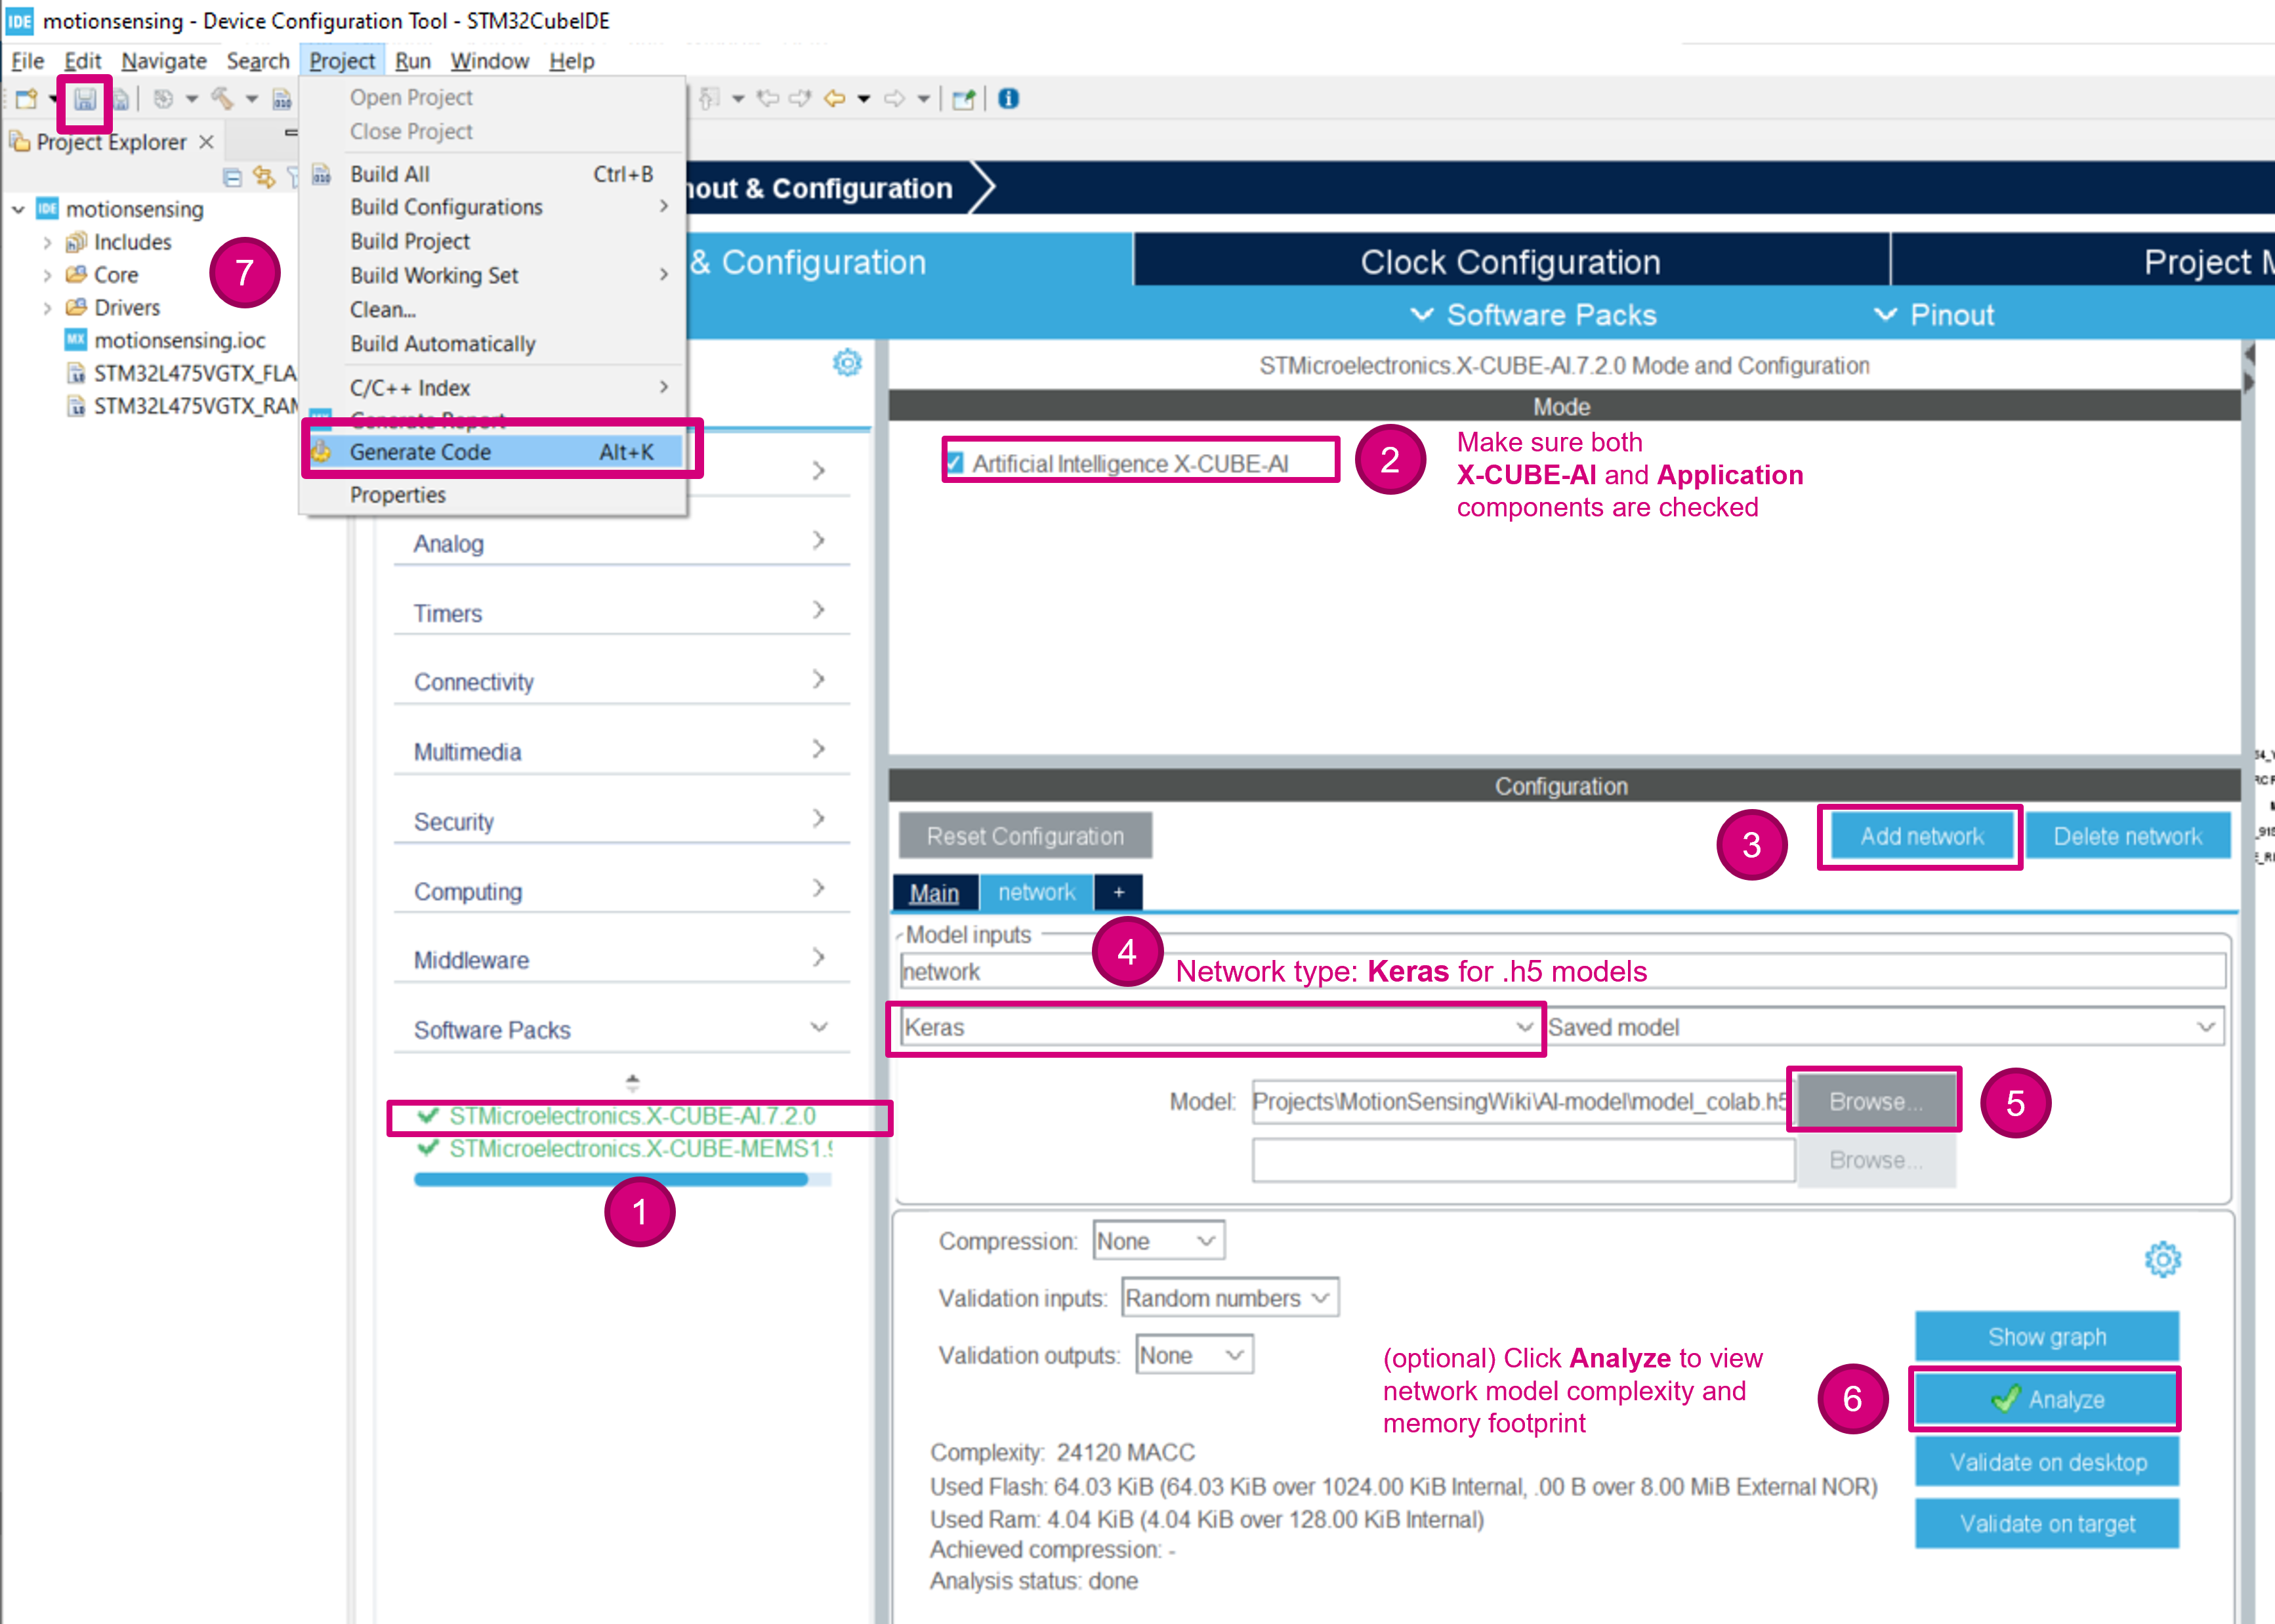Open the advanced settings gear beside Compression
Image resolution: width=2275 pixels, height=1624 pixels.
(2162, 1259)
